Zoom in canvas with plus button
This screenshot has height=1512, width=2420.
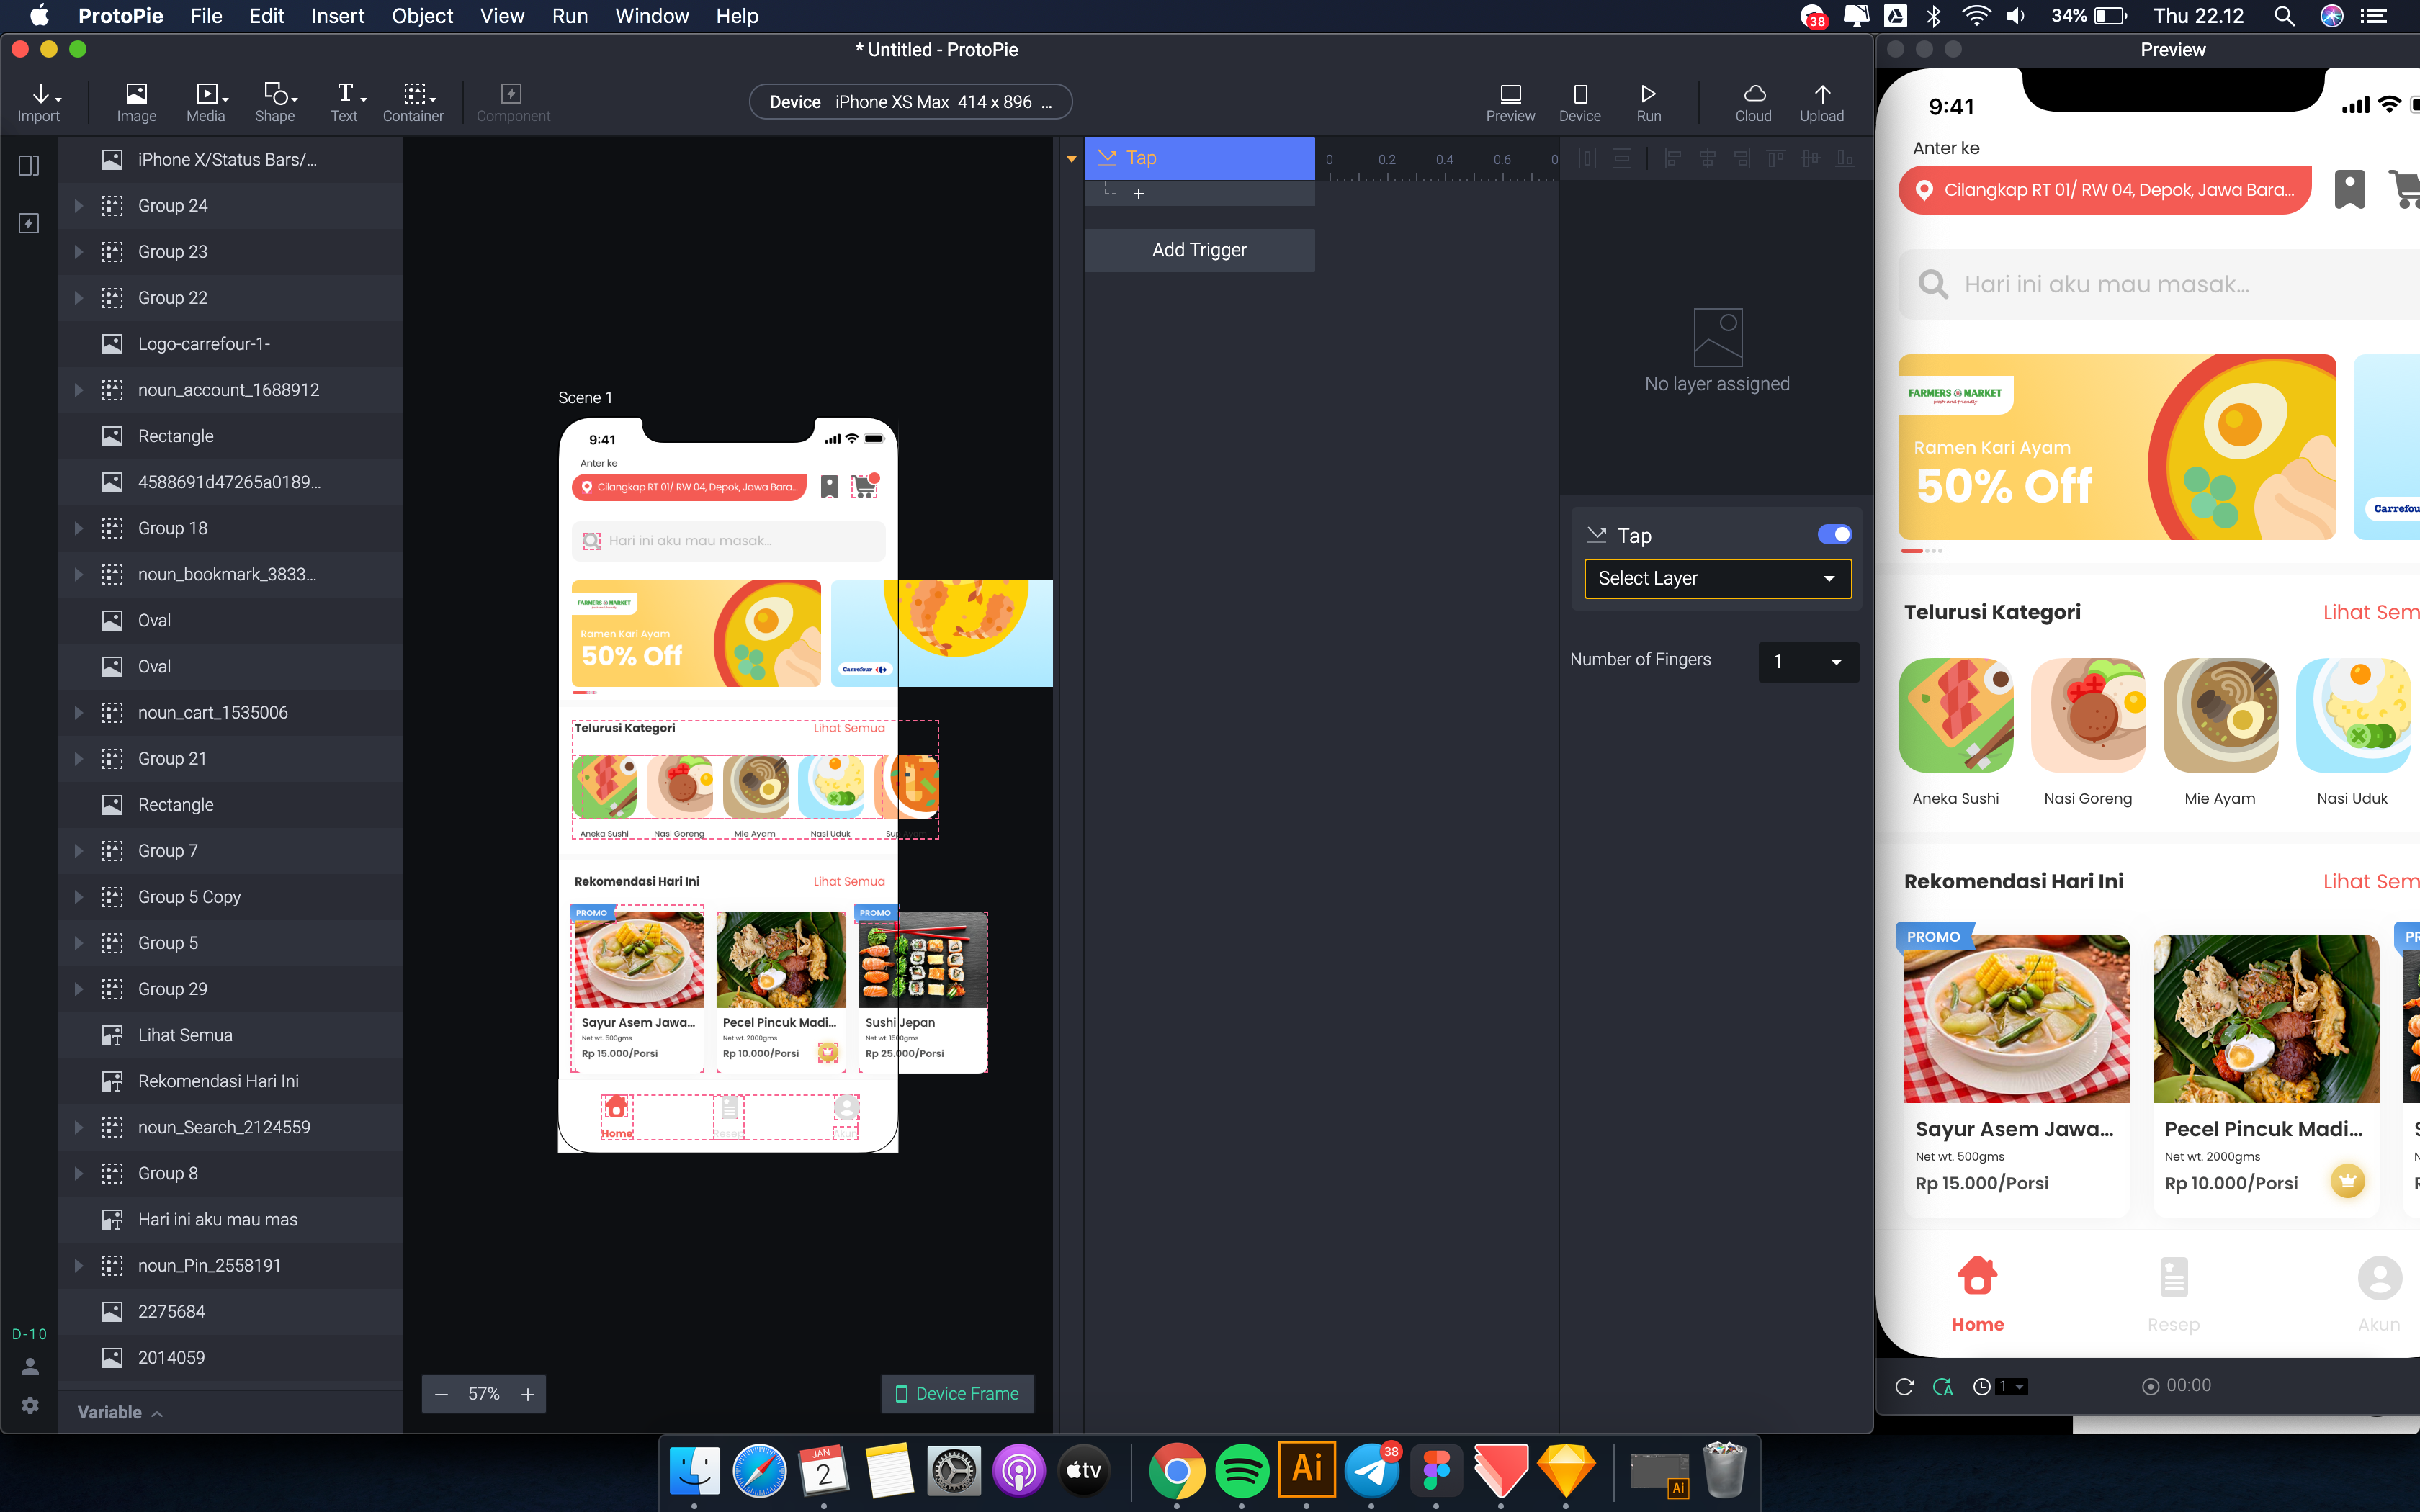528,1394
